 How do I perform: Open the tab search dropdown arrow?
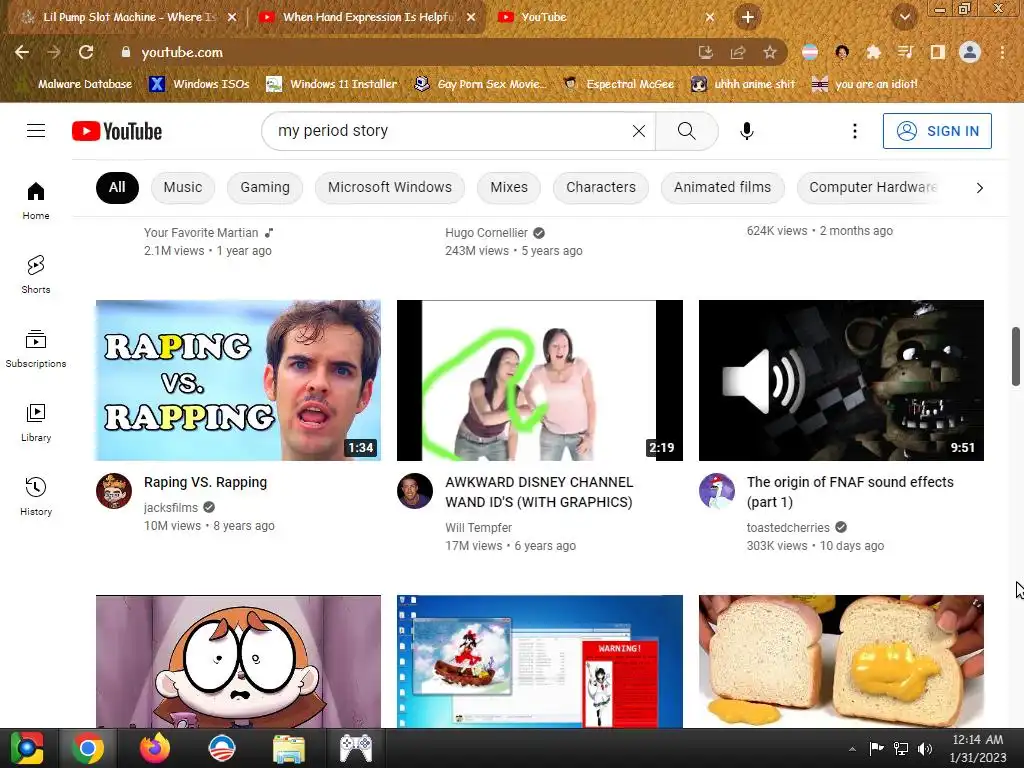(x=904, y=17)
